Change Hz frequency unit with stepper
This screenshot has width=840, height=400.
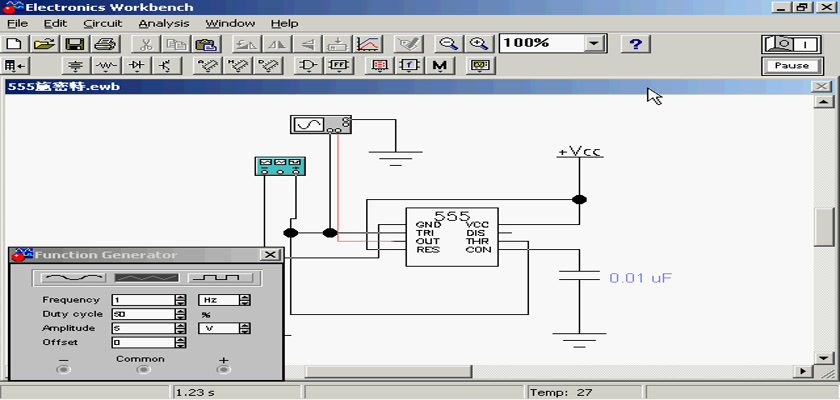[x=245, y=300]
